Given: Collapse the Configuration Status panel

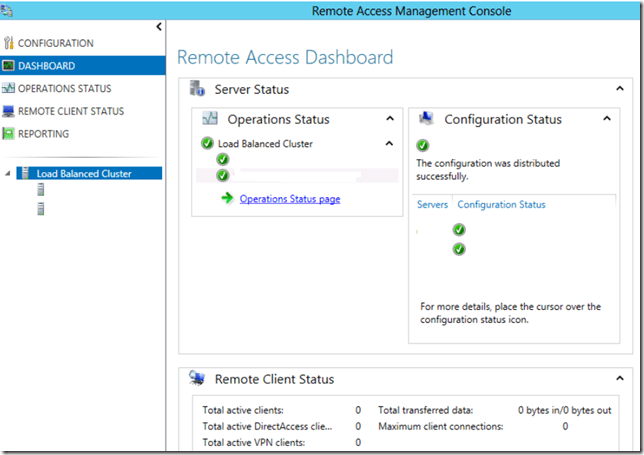Looking at the screenshot, I should (605, 119).
